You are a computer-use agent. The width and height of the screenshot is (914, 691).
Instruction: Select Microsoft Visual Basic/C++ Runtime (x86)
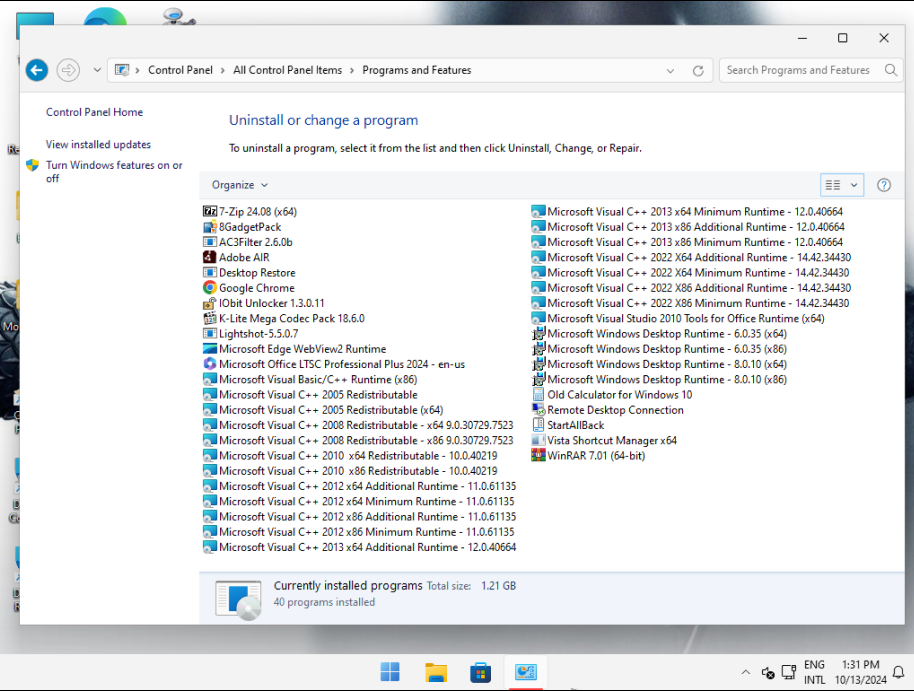(310, 380)
